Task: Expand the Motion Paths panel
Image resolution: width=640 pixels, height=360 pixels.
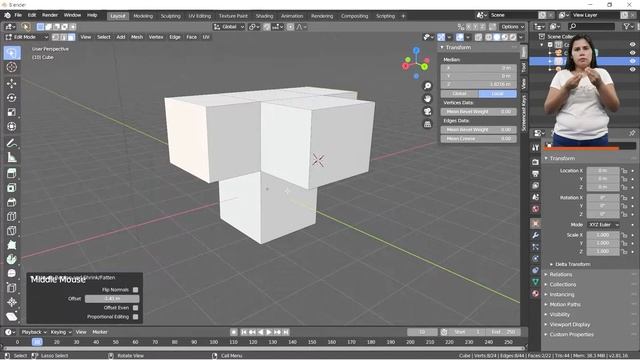Action: [564, 304]
